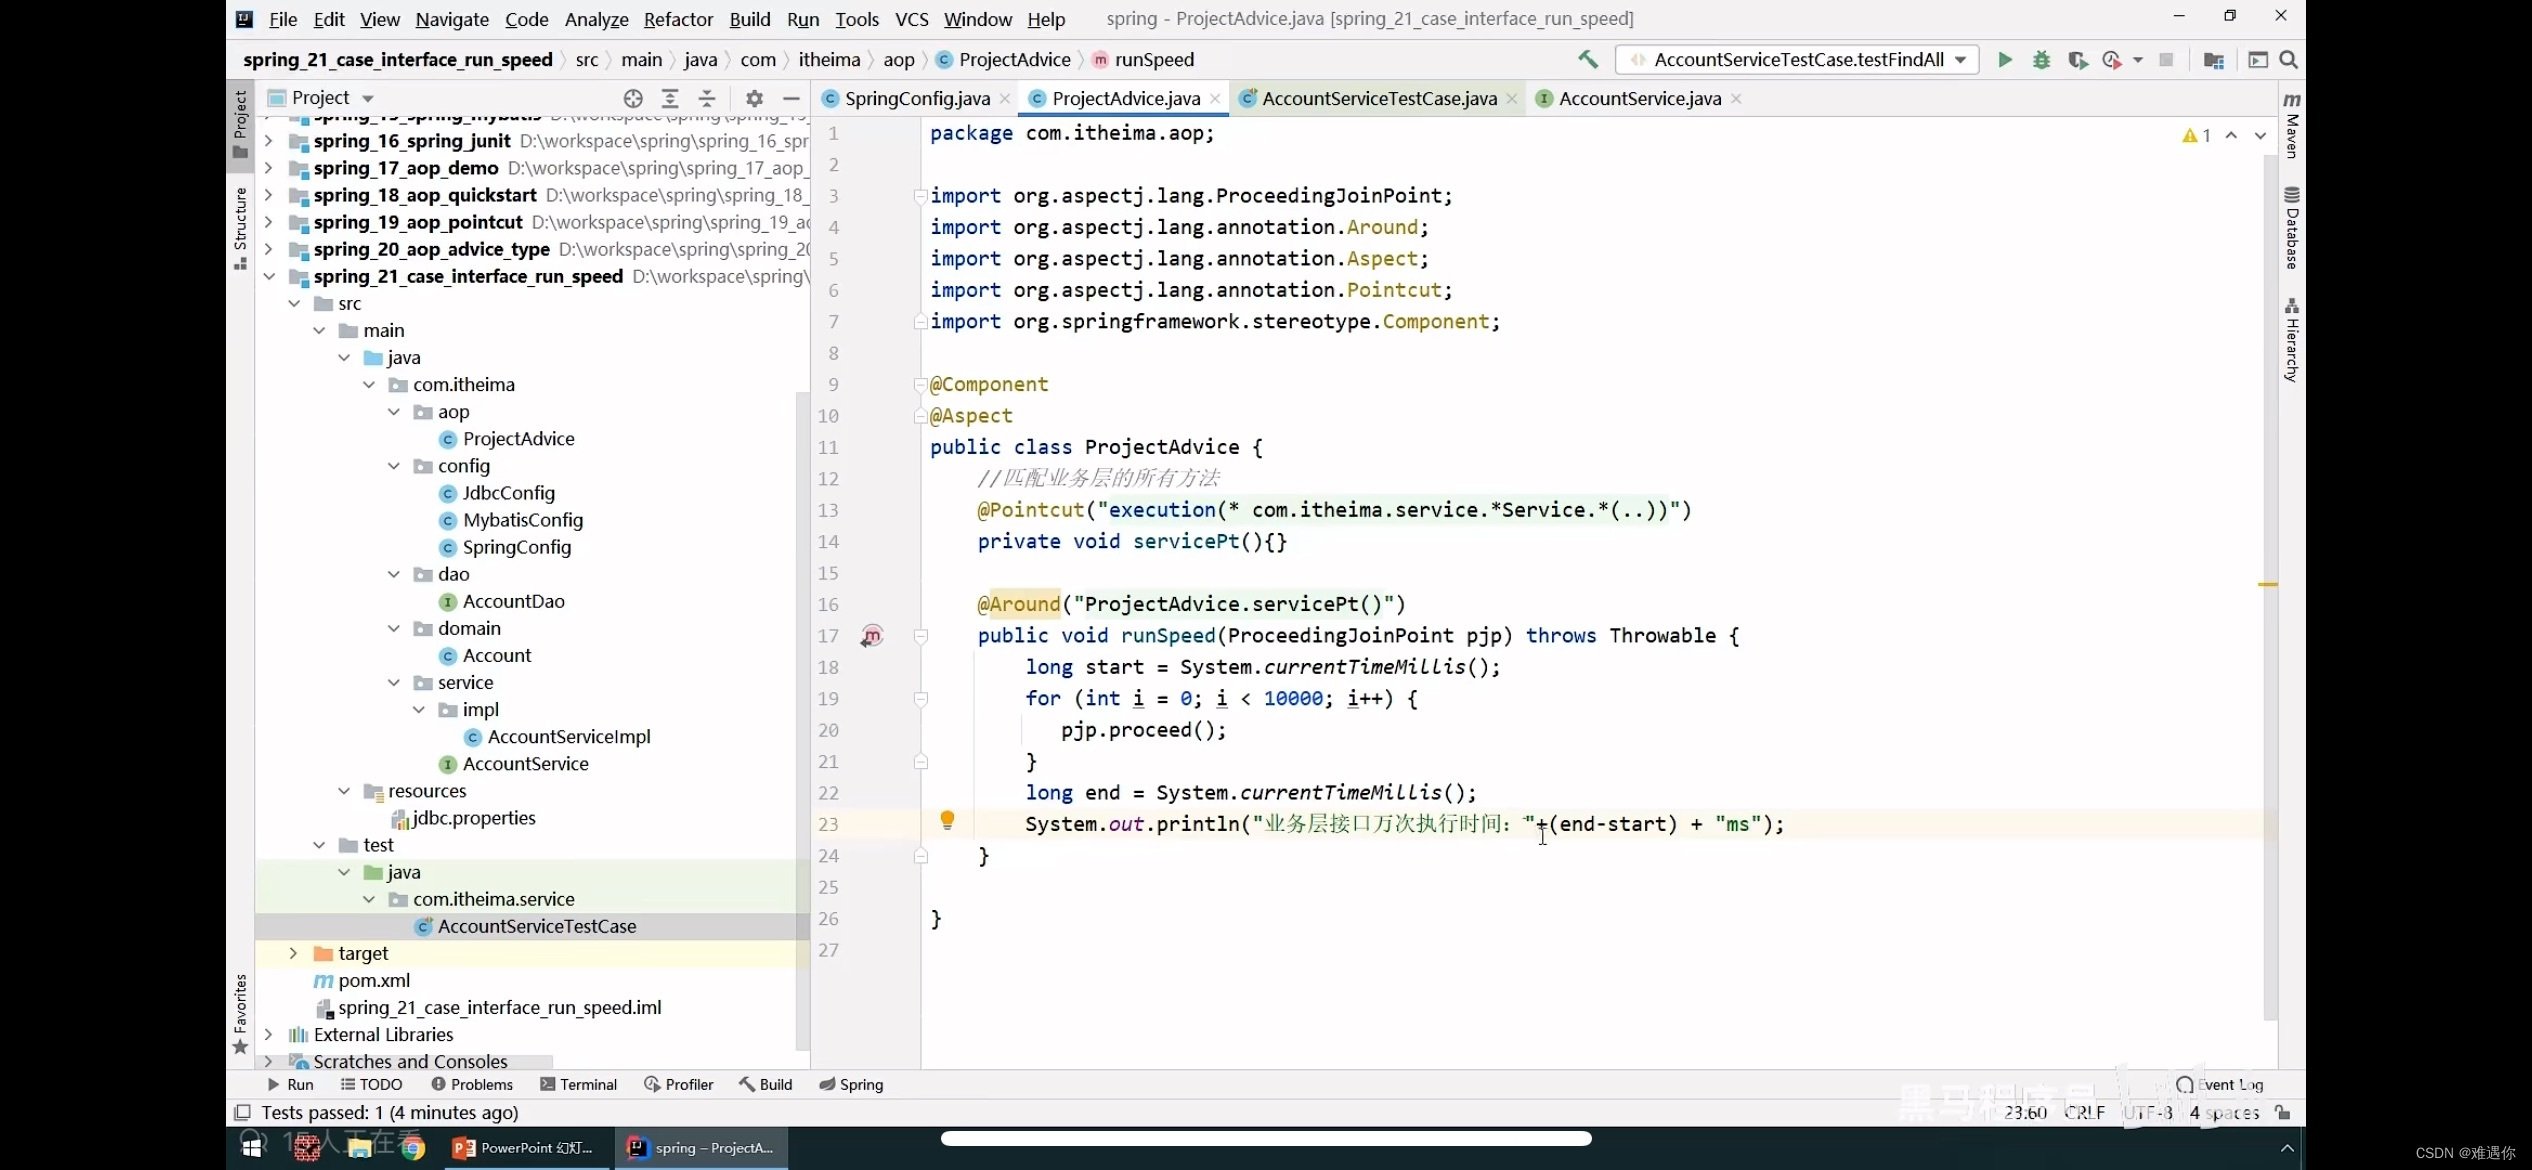Image resolution: width=2532 pixels, height=1170 pixels.
Task: Expand External Libraries node
Action: point(269,1035)
